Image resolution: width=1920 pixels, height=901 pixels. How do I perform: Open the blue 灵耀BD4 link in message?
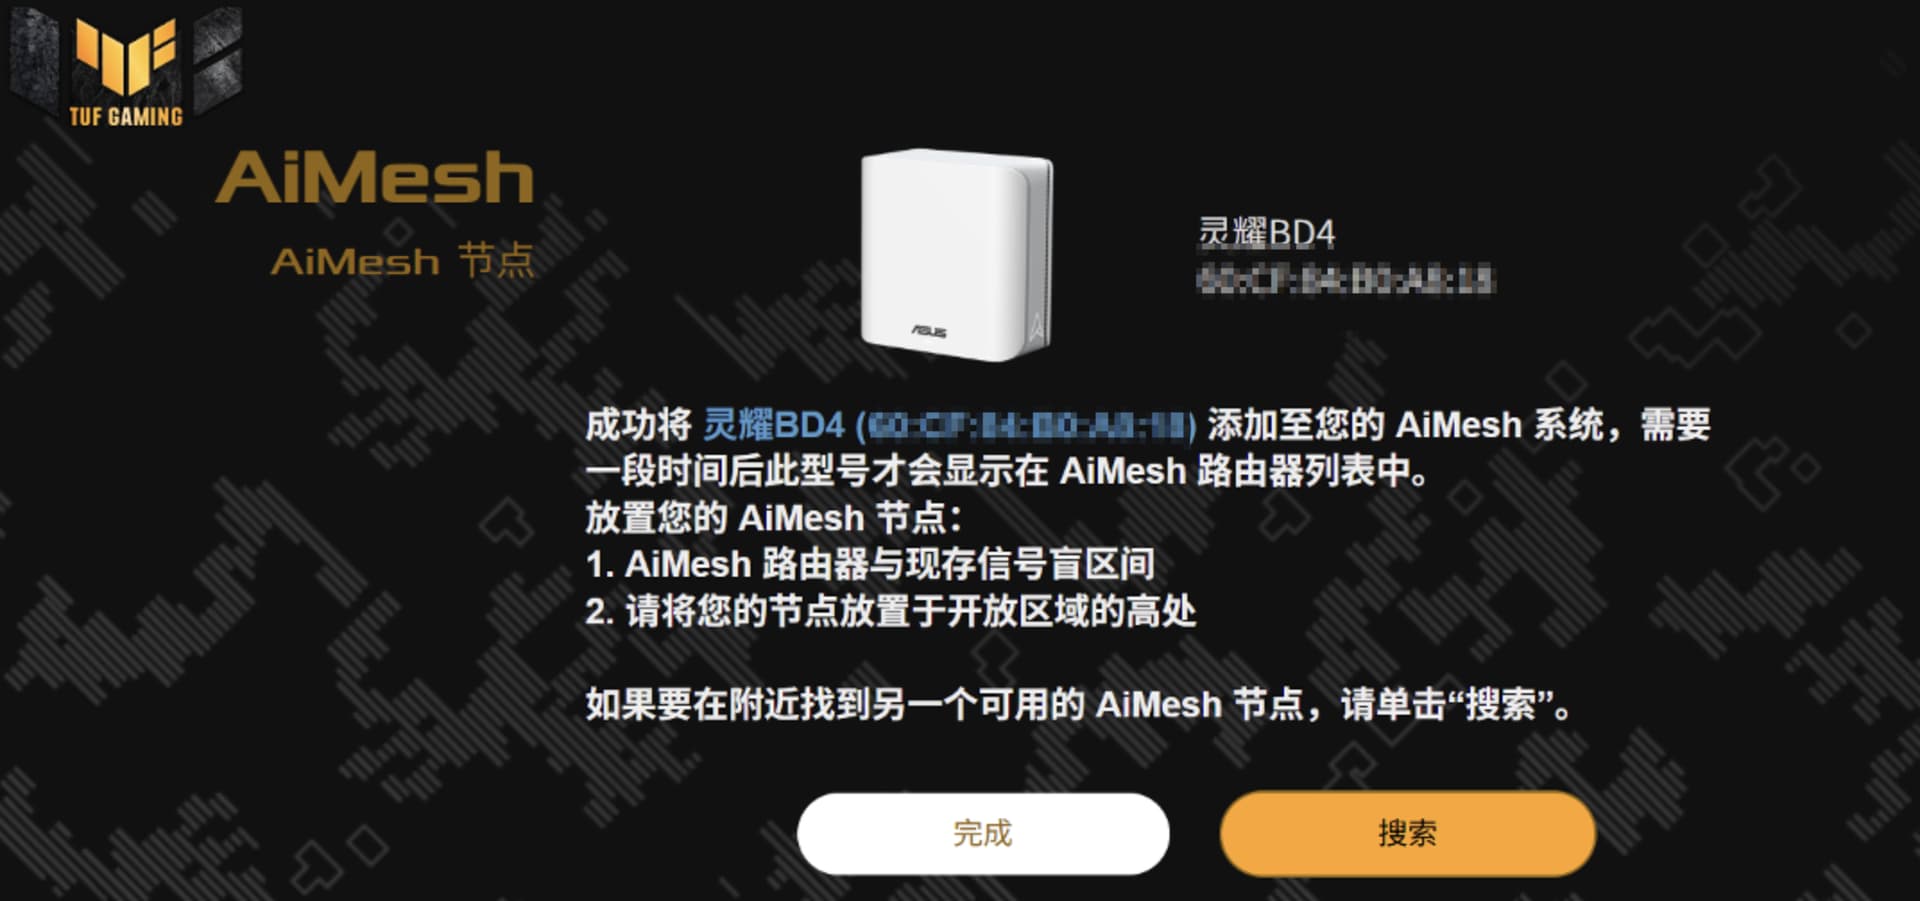[x=774, y=425]
